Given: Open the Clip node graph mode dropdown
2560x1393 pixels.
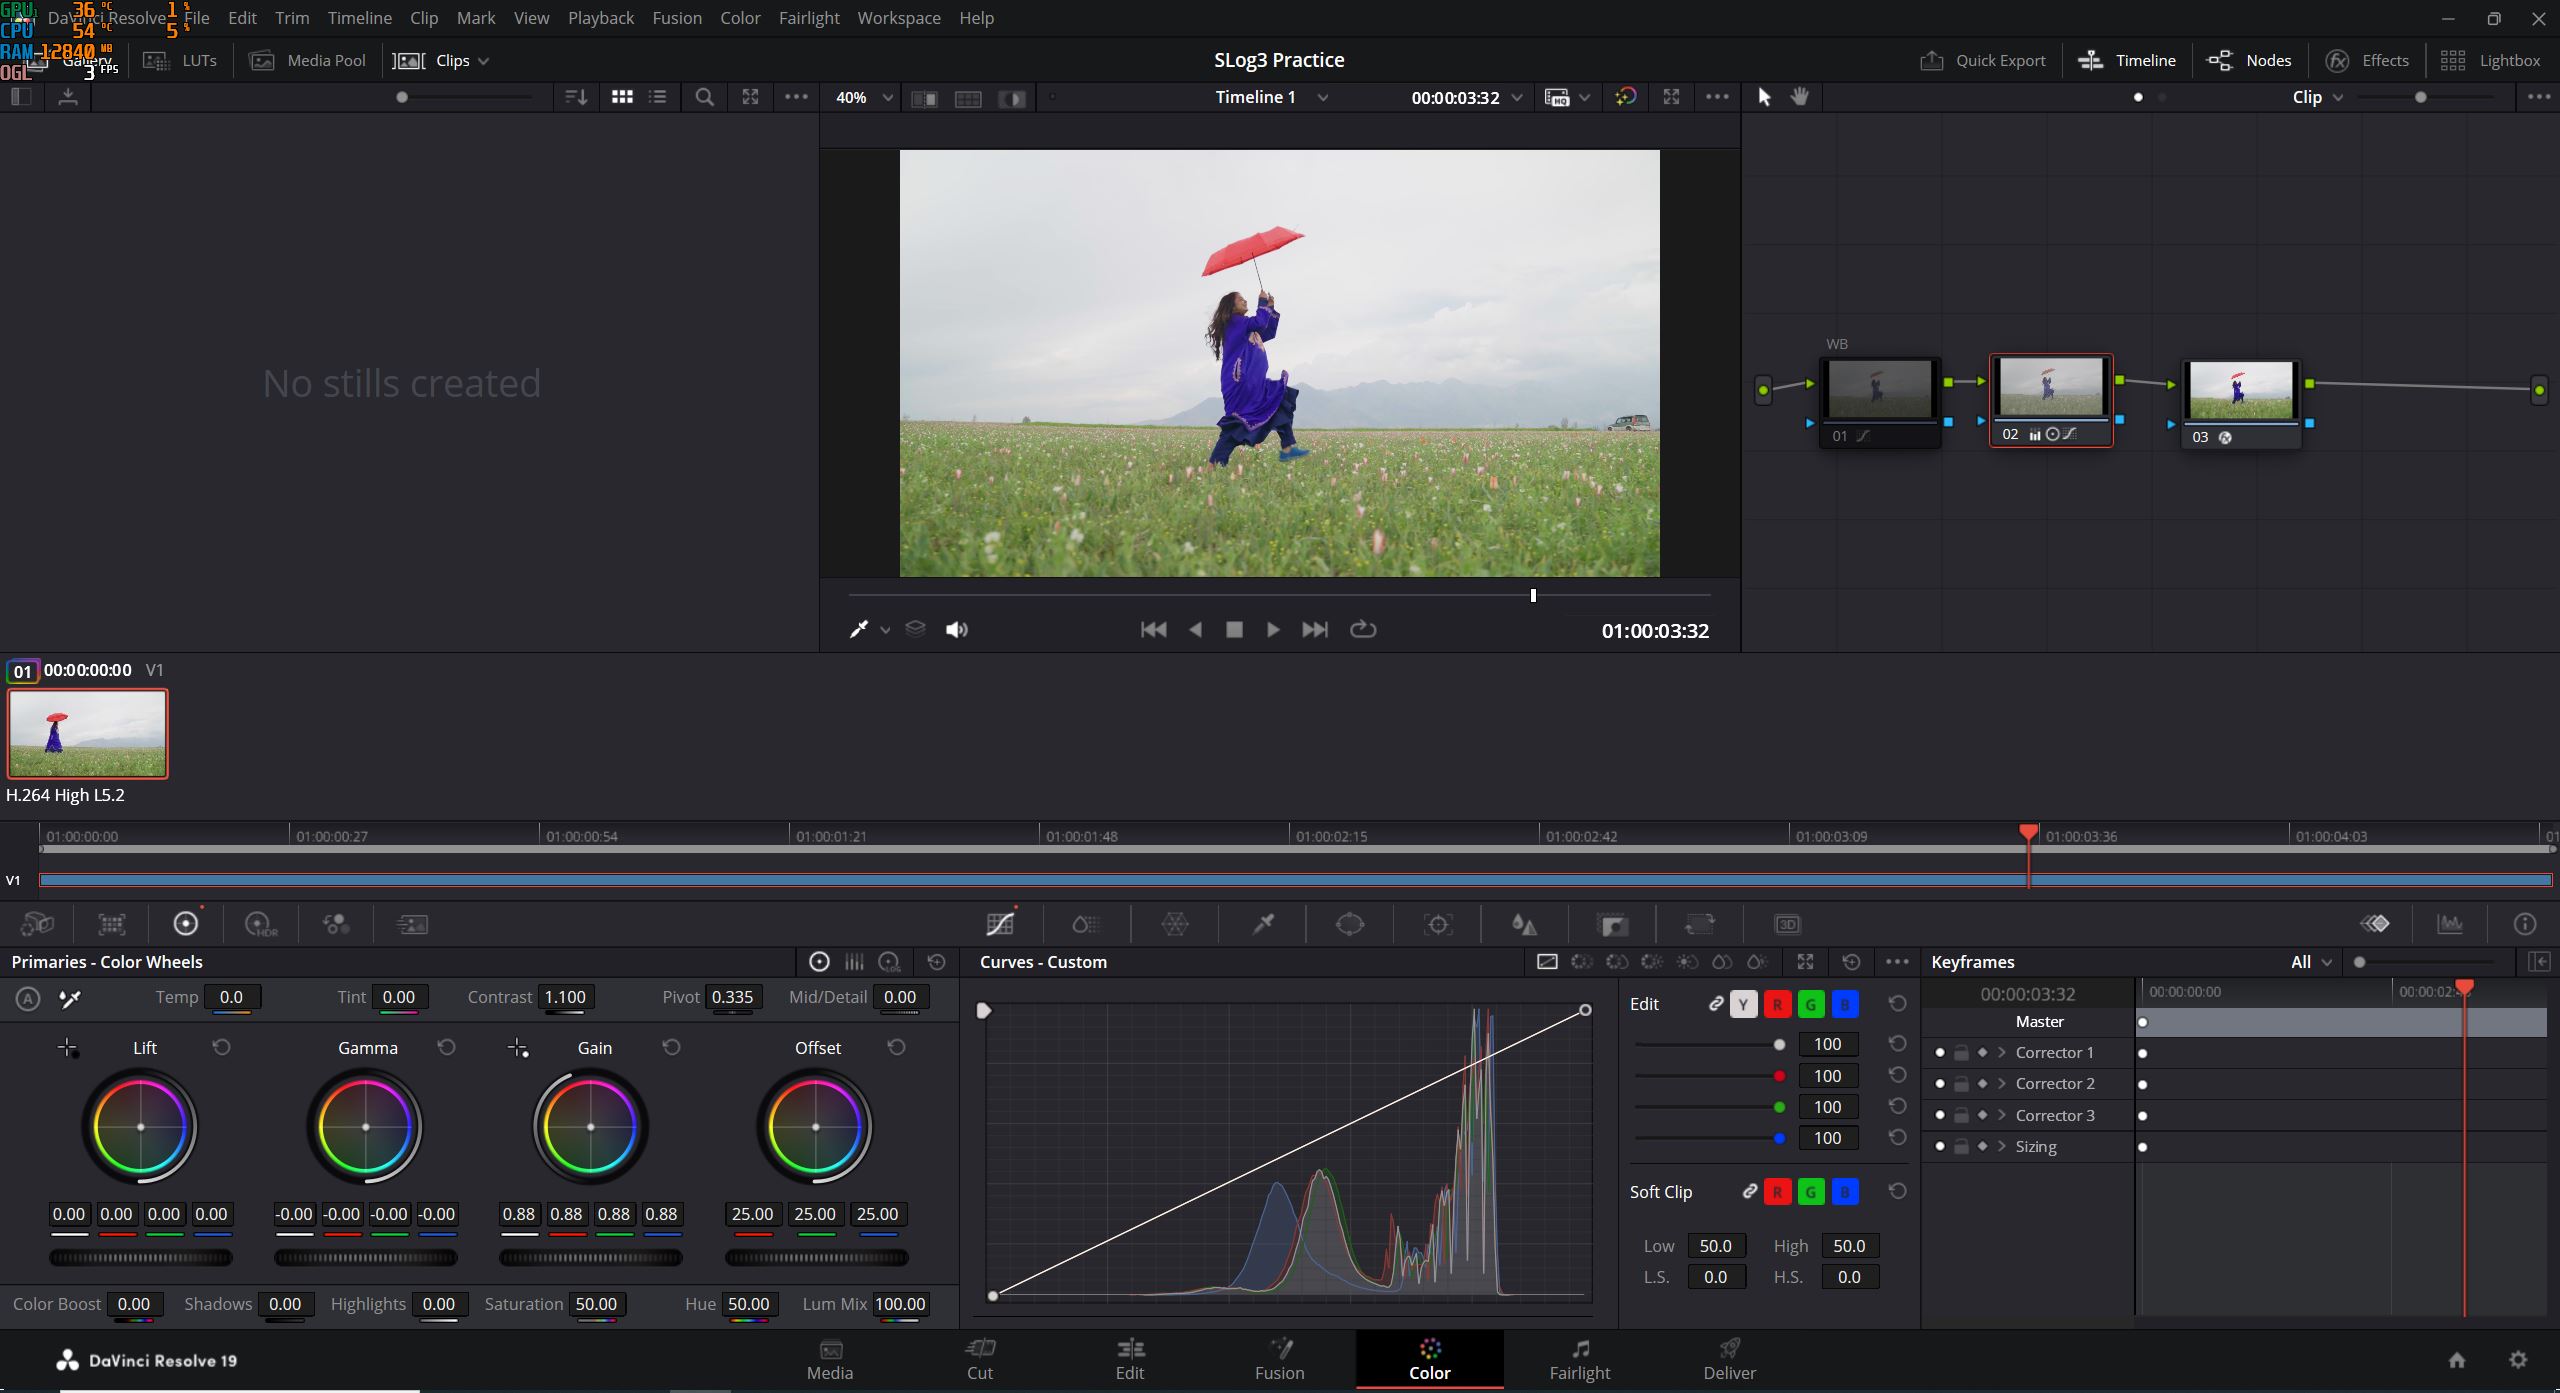Looking at the screenshot, I should click(2317, 97).
